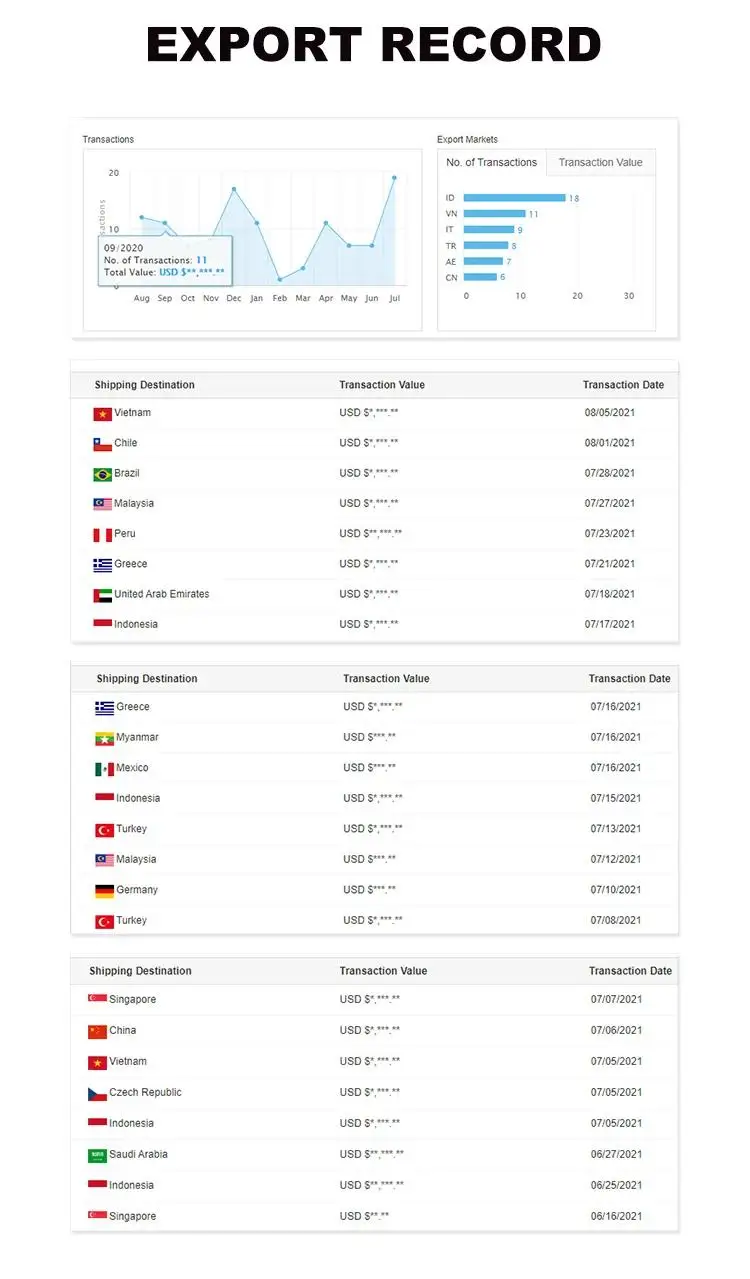Click the Germany flag icon

(x=104, y=891)
